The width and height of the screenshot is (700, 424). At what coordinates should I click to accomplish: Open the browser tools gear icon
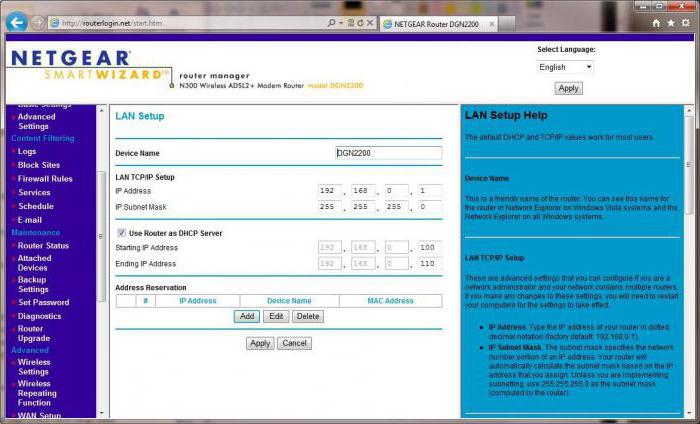pos(686,22)
